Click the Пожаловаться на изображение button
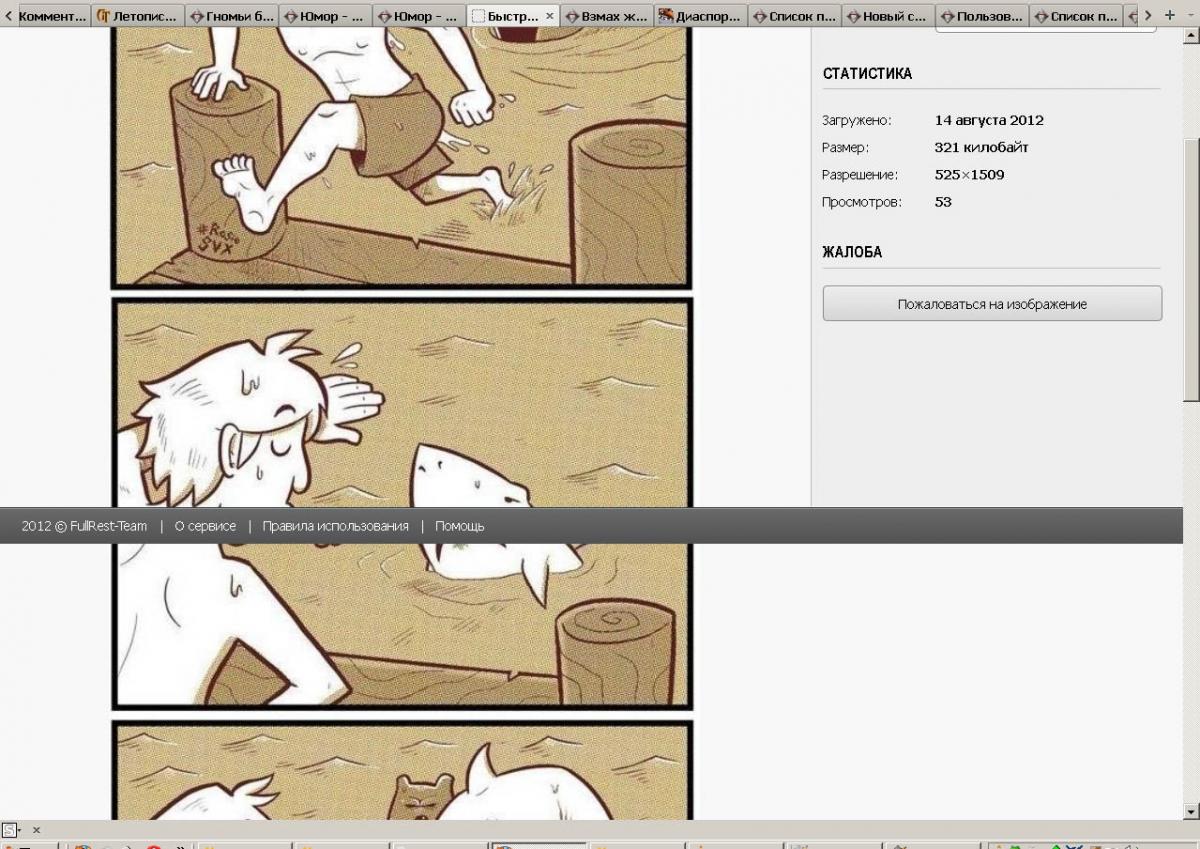Screen dimensions: 1200x849 pos(992,304)
